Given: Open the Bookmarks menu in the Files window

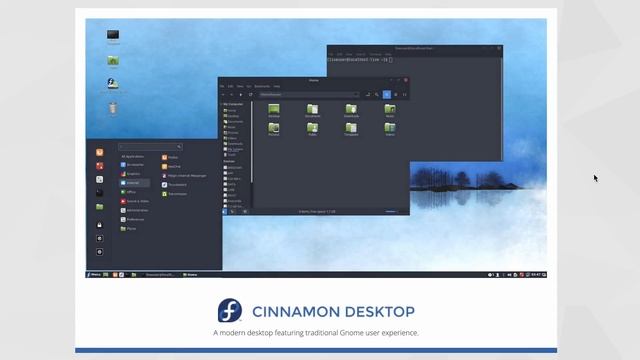Looking at the screenshot, I should point(262,87).
